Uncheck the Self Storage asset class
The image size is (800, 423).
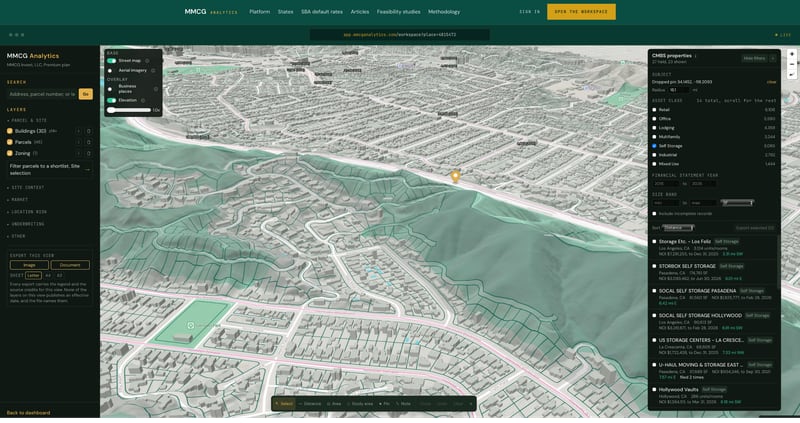655,146
